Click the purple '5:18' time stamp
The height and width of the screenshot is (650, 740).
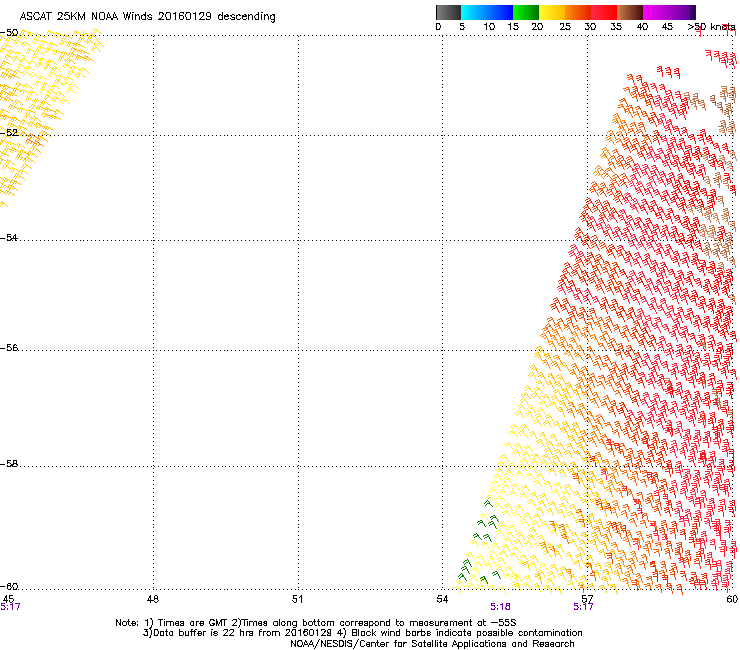tap(500, 607)
